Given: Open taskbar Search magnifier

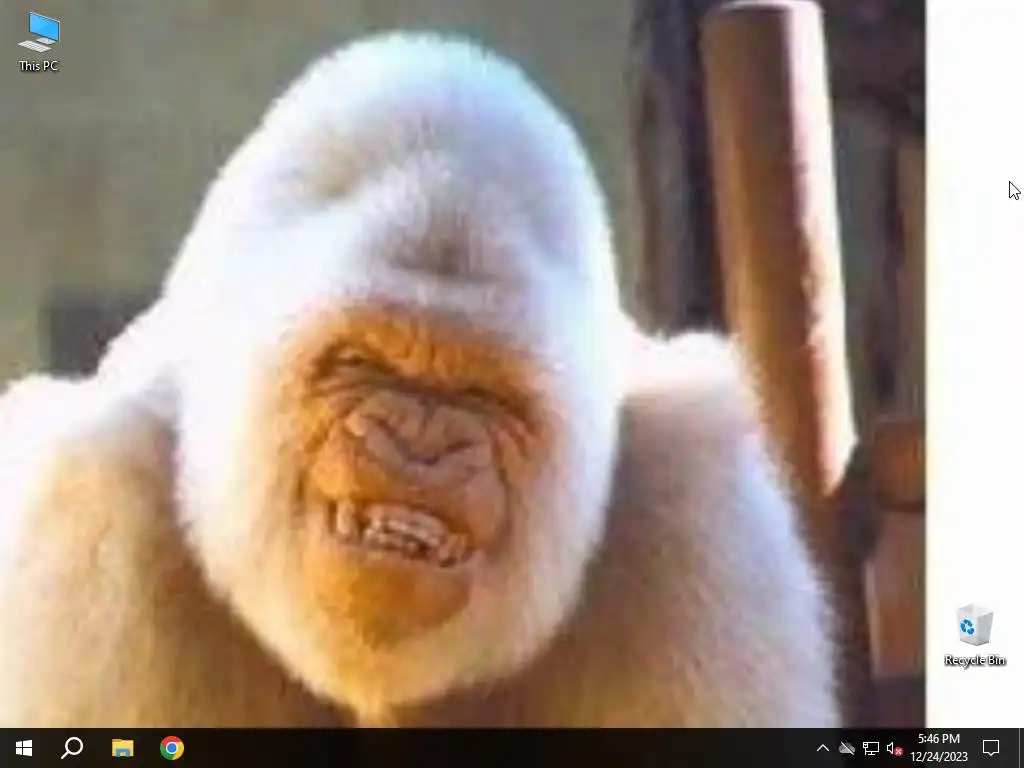Looking at the screenshot, I should point(72,748).
